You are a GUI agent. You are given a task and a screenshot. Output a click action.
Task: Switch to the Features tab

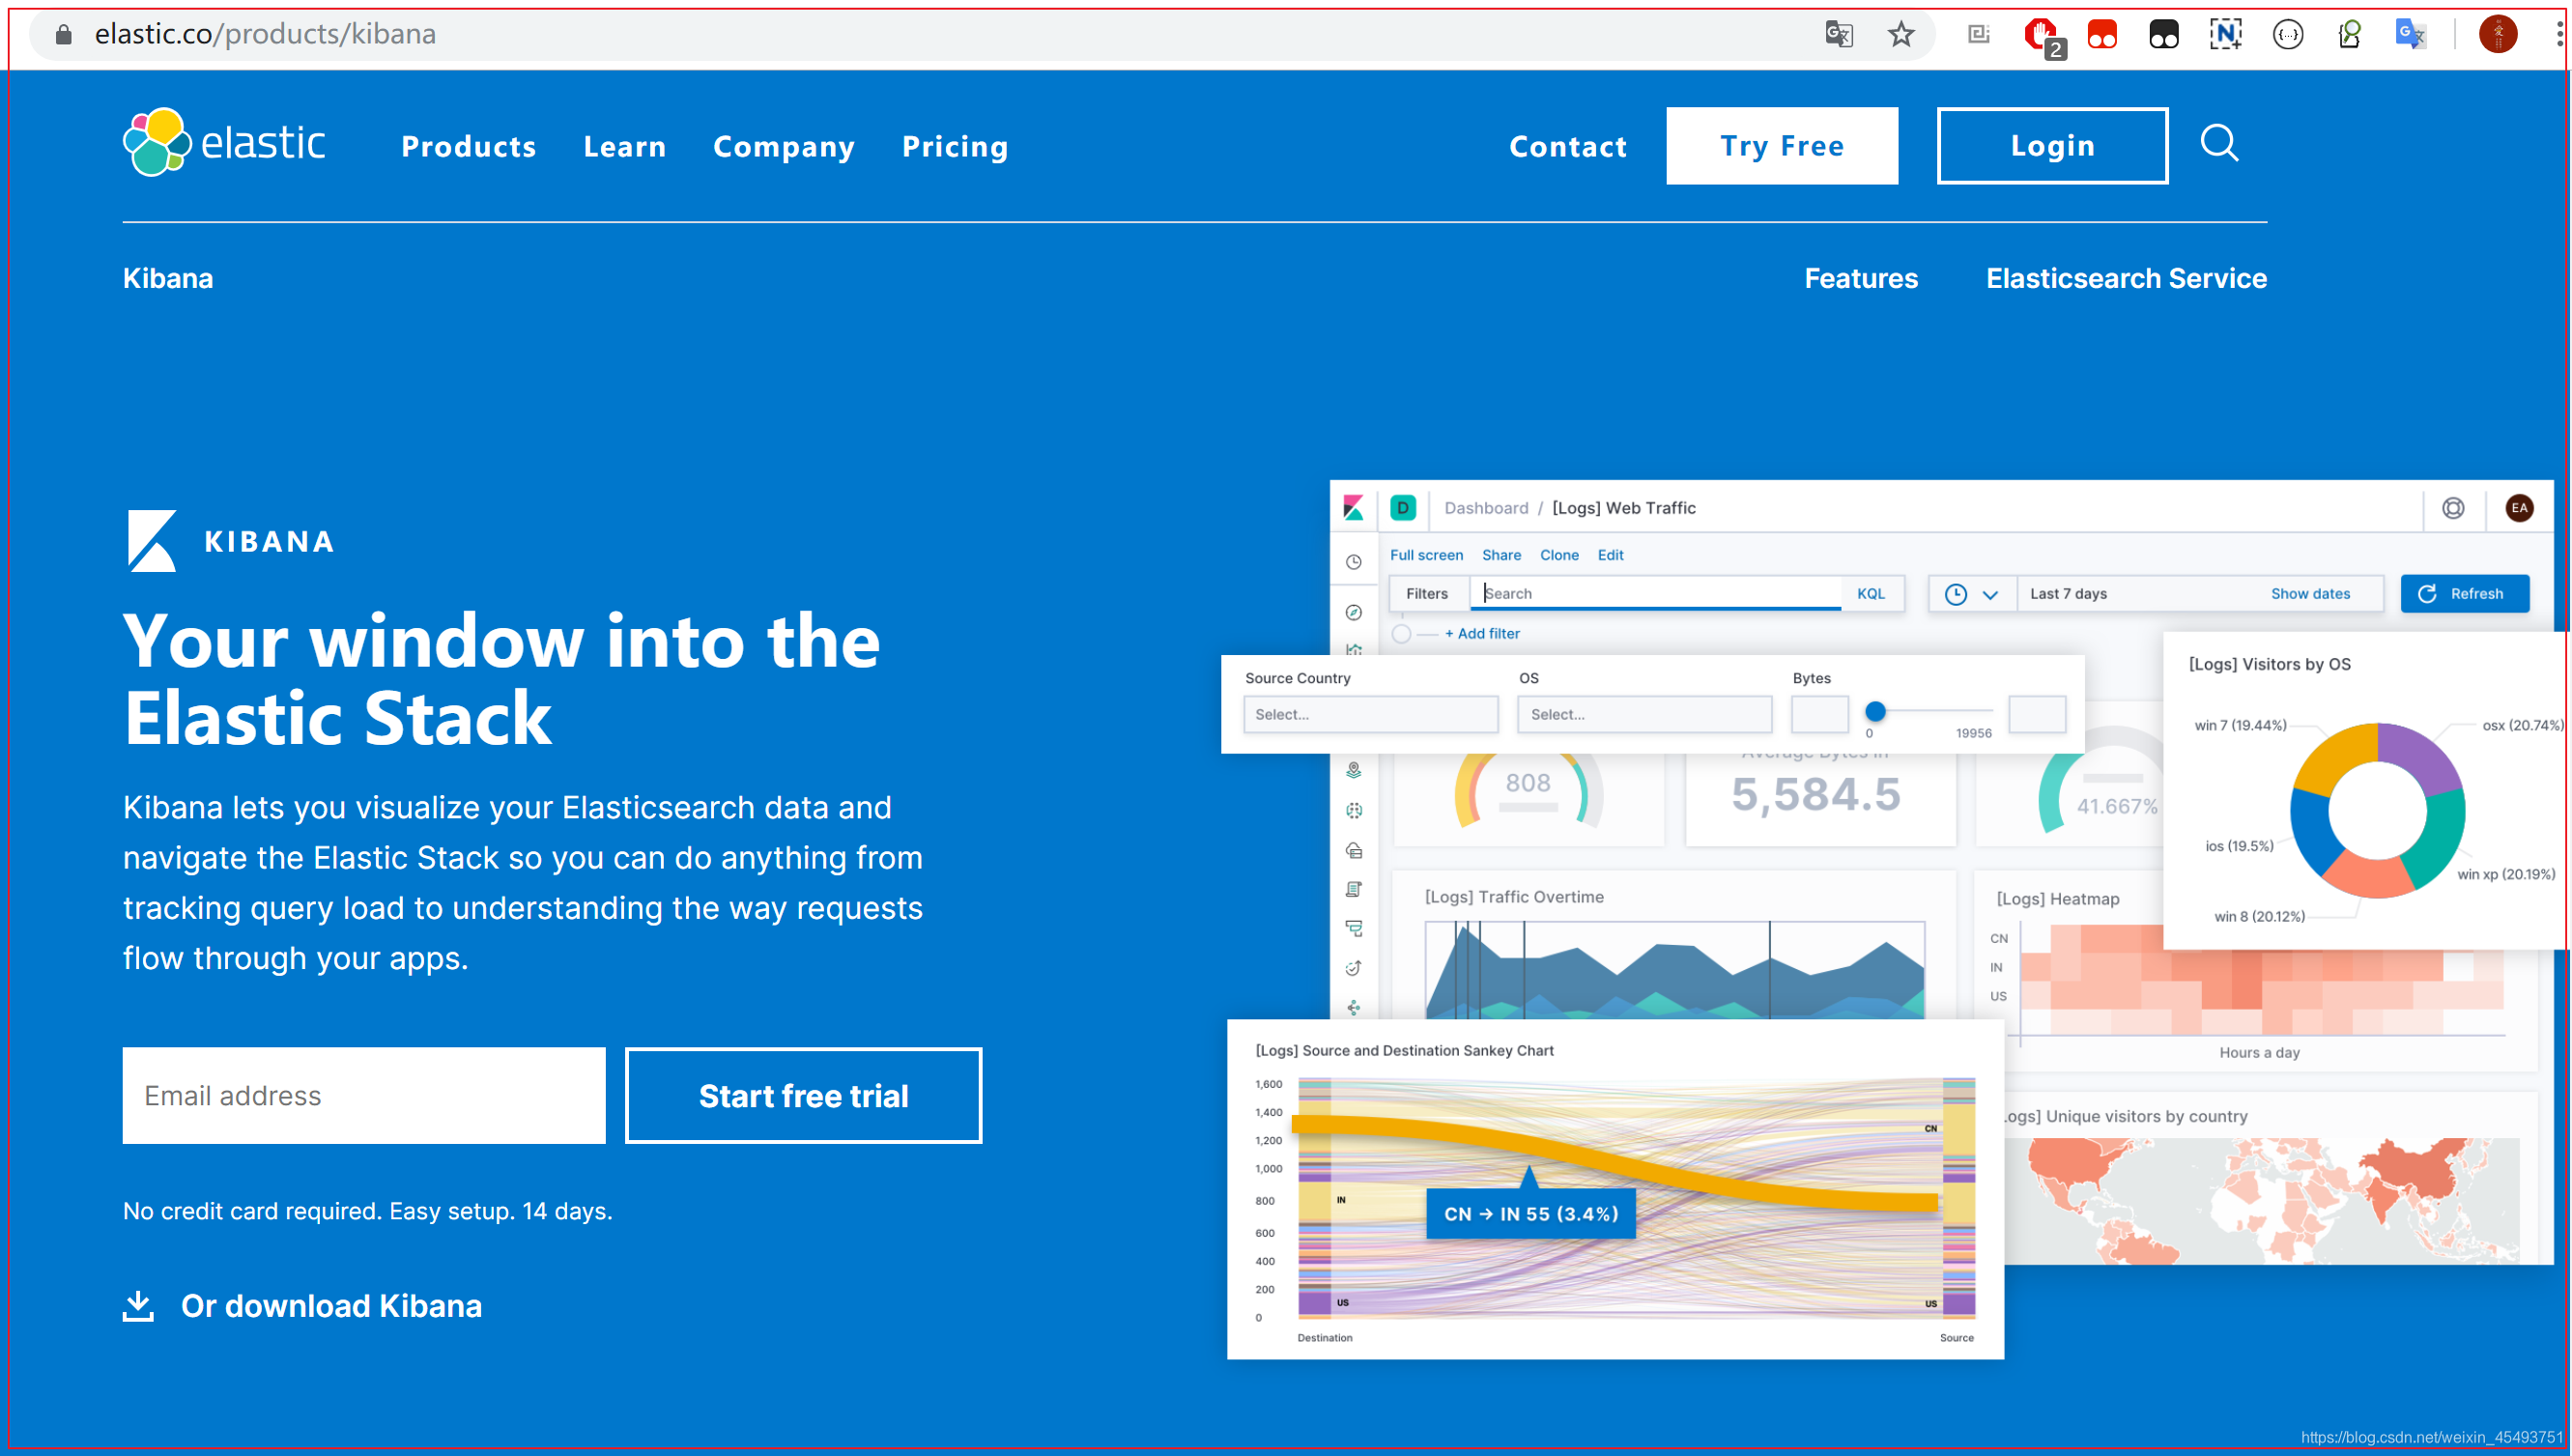coord(1860,278)
